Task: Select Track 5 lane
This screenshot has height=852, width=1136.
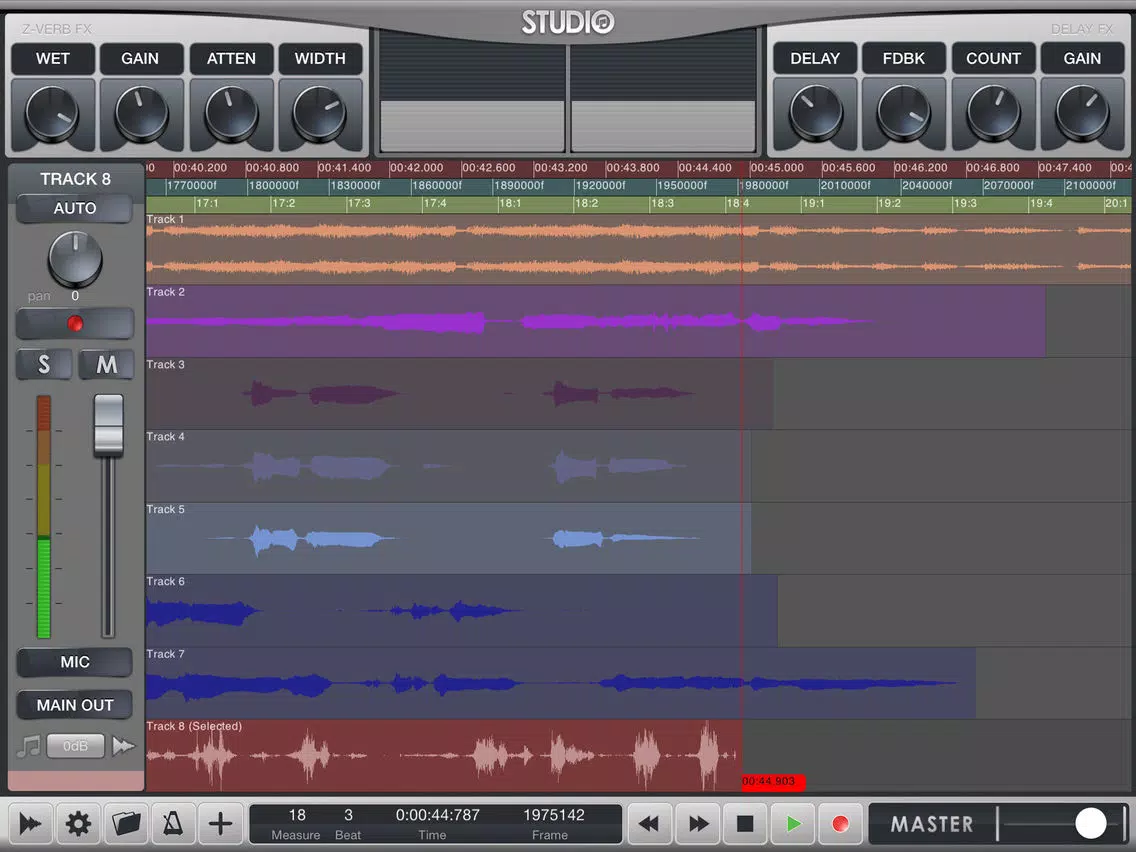Action: pos(448,538)
